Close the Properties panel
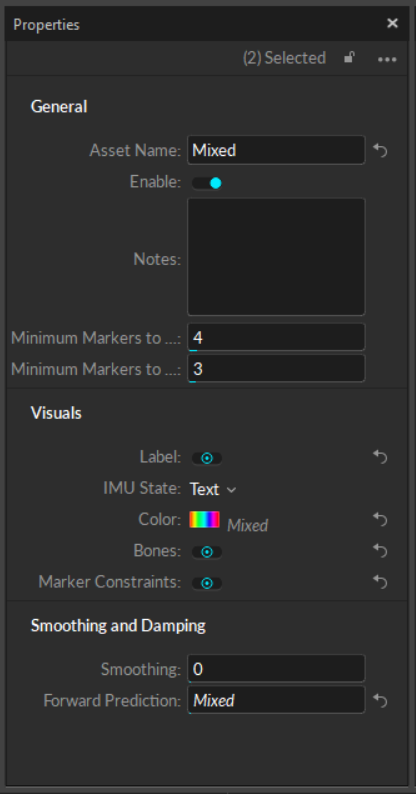Viewport: 416px width, 794px height. [x=392, y=23]
